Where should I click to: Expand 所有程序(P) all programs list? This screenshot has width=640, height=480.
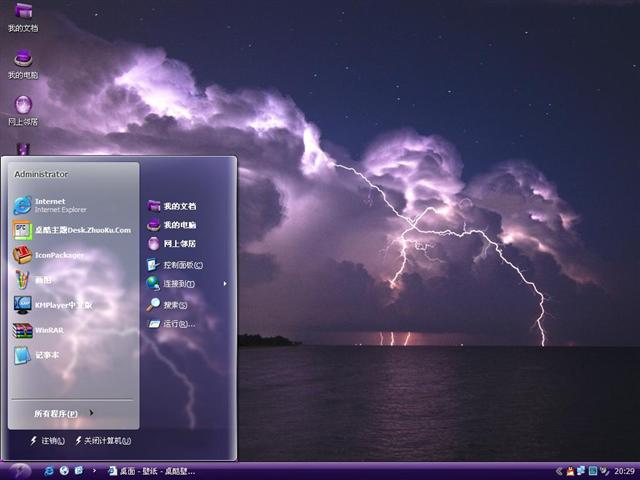62,413
